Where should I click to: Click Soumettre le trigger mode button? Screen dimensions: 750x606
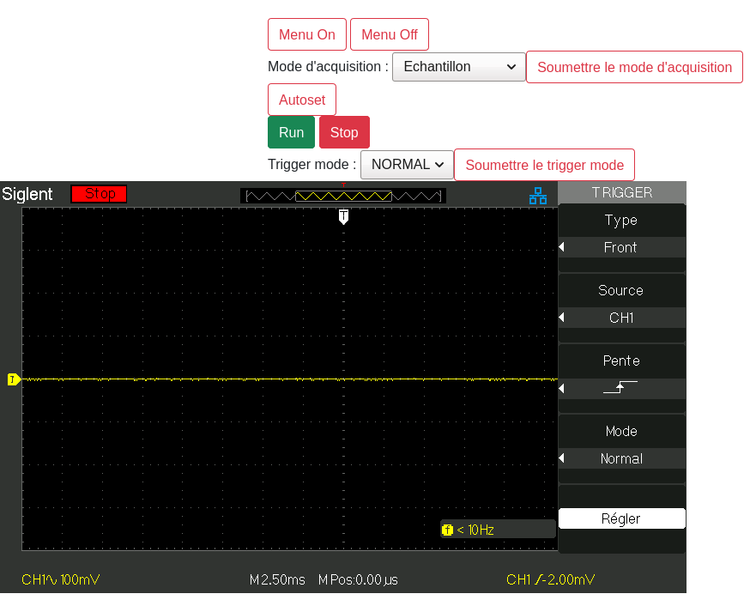click(x=544, y=165)
